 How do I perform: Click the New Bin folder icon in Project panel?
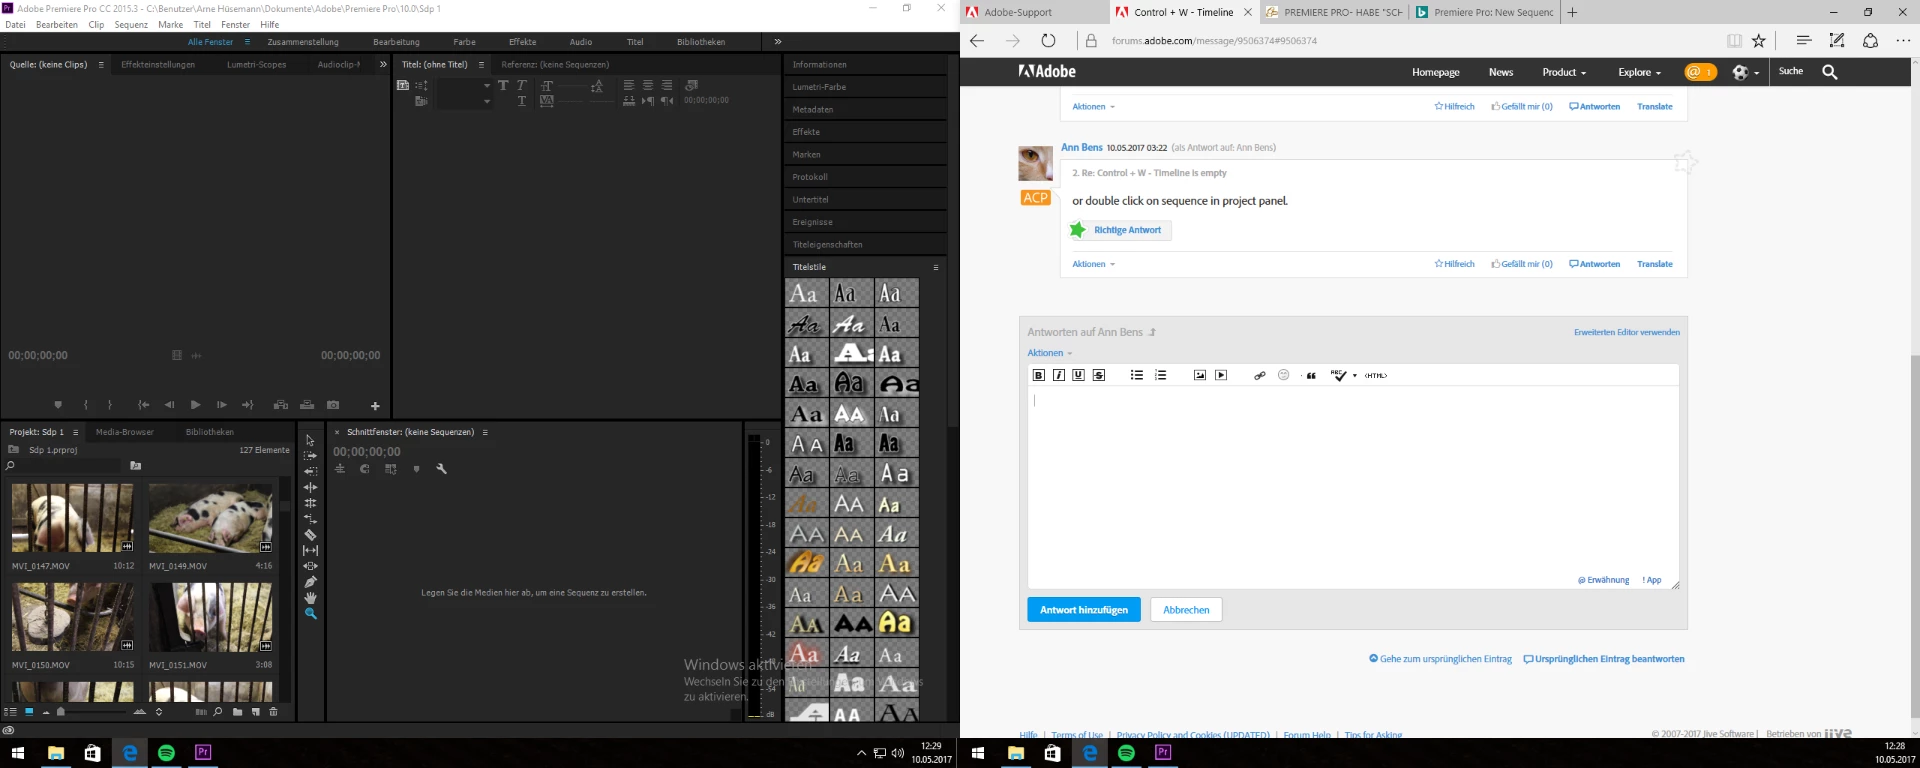click(x=237, y=712)
